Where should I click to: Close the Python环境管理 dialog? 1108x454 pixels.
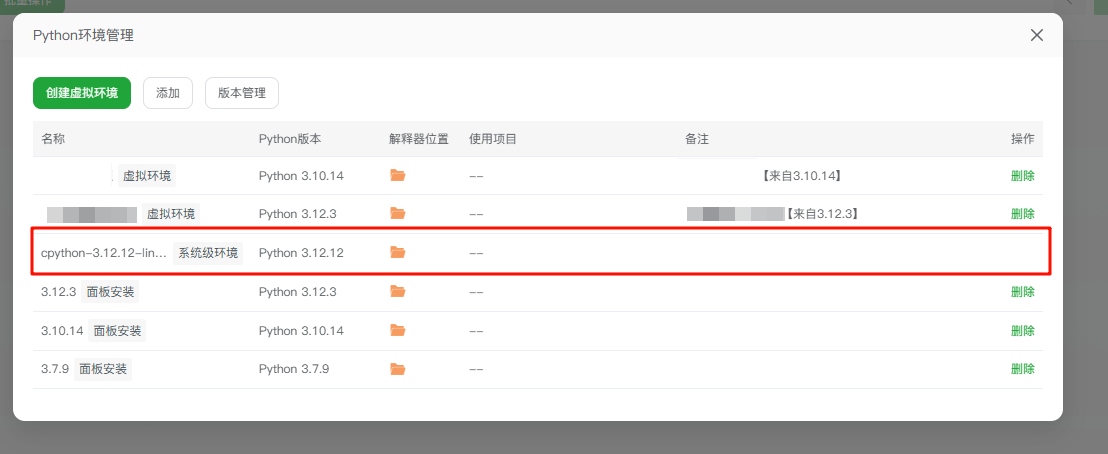pos(1037,36)
